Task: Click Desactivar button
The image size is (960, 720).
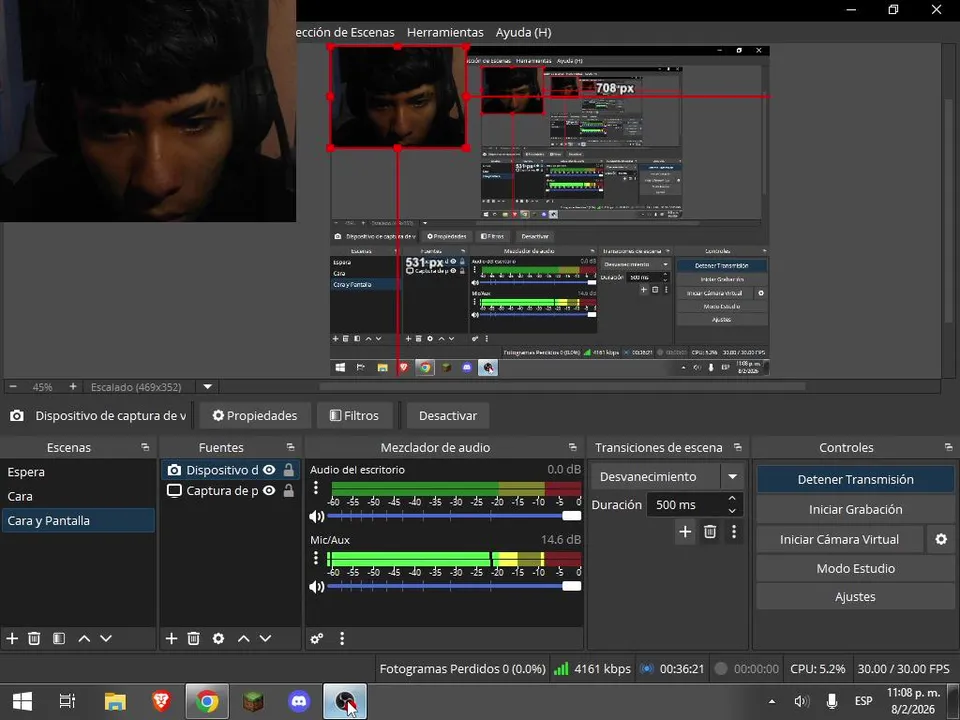Action: tap(448, 416)
